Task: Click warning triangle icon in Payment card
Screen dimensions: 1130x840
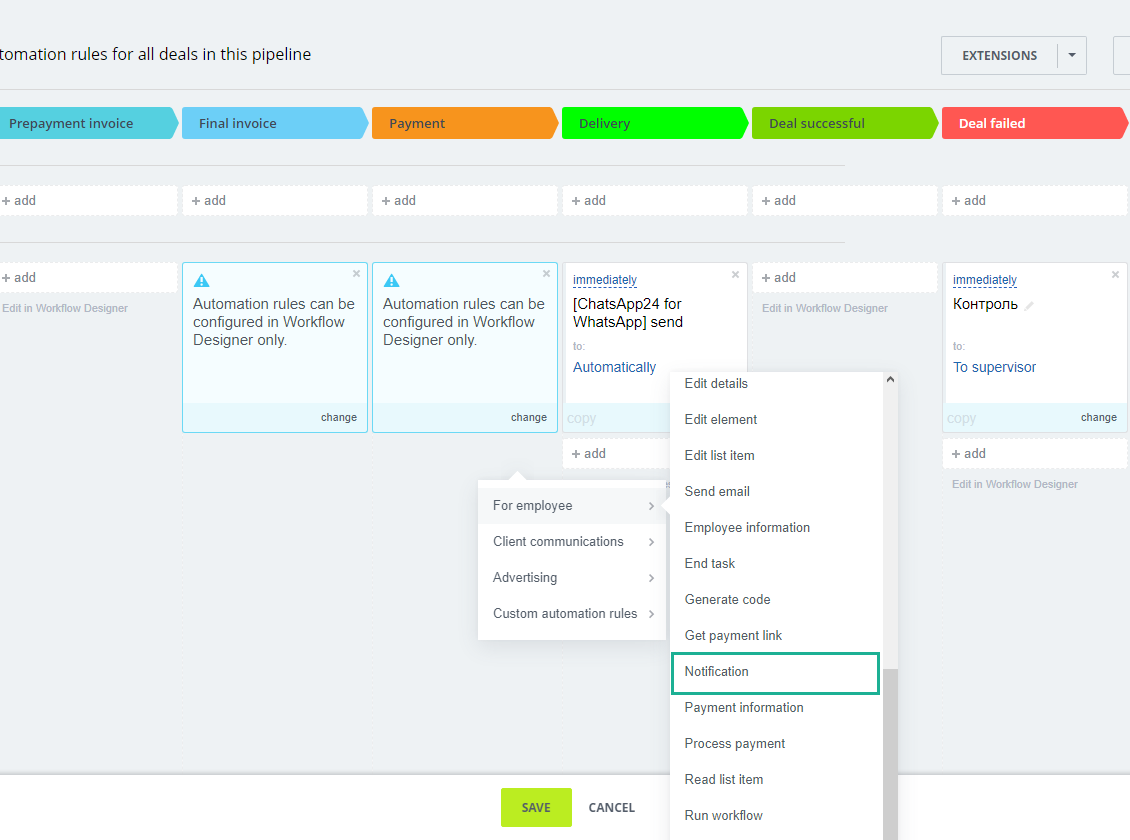Action: (x=391, y=281)
